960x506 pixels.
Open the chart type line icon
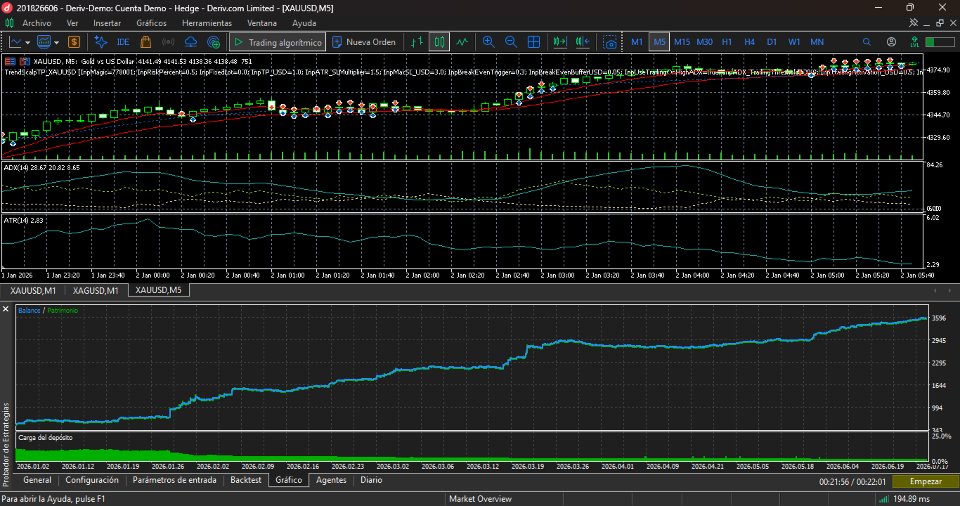tap(15, 42)
